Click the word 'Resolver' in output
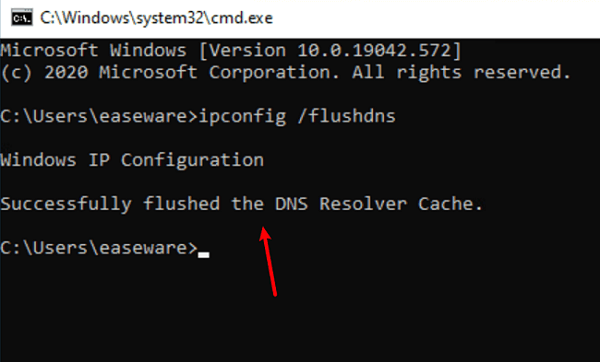The height and width of the screenshot is (362, 600). pyautogui.click(x=363, y=204)
